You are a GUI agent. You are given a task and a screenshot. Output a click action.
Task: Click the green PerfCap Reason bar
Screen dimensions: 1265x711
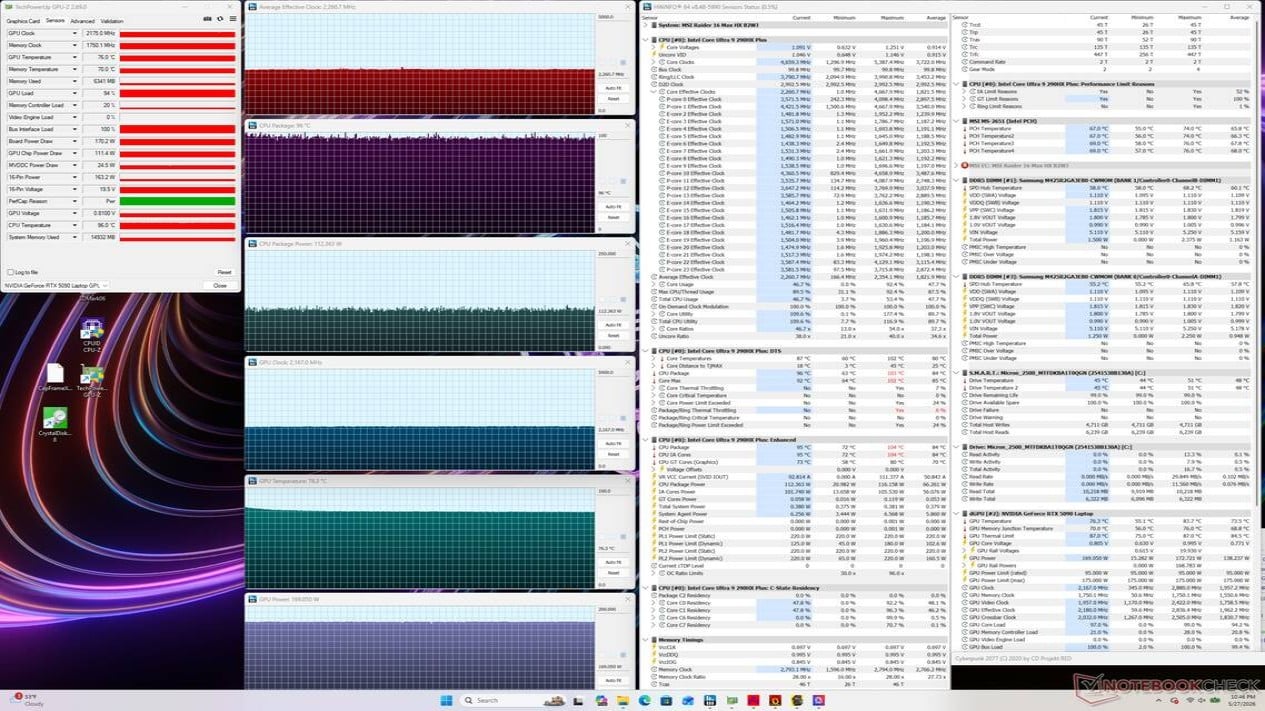(177, 201)
